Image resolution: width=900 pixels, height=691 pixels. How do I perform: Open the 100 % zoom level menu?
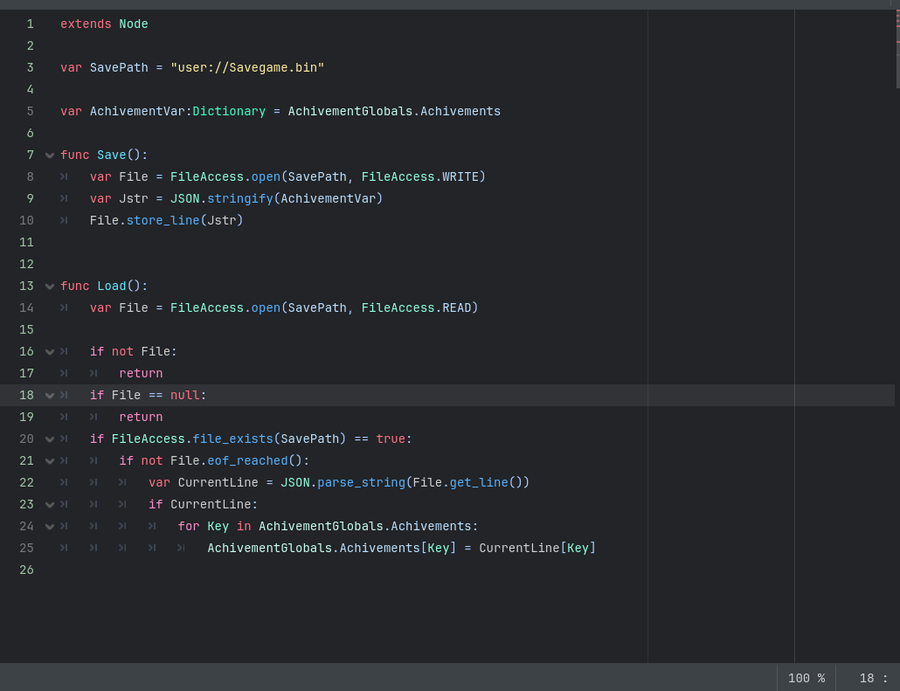click(x=806, y=678)
